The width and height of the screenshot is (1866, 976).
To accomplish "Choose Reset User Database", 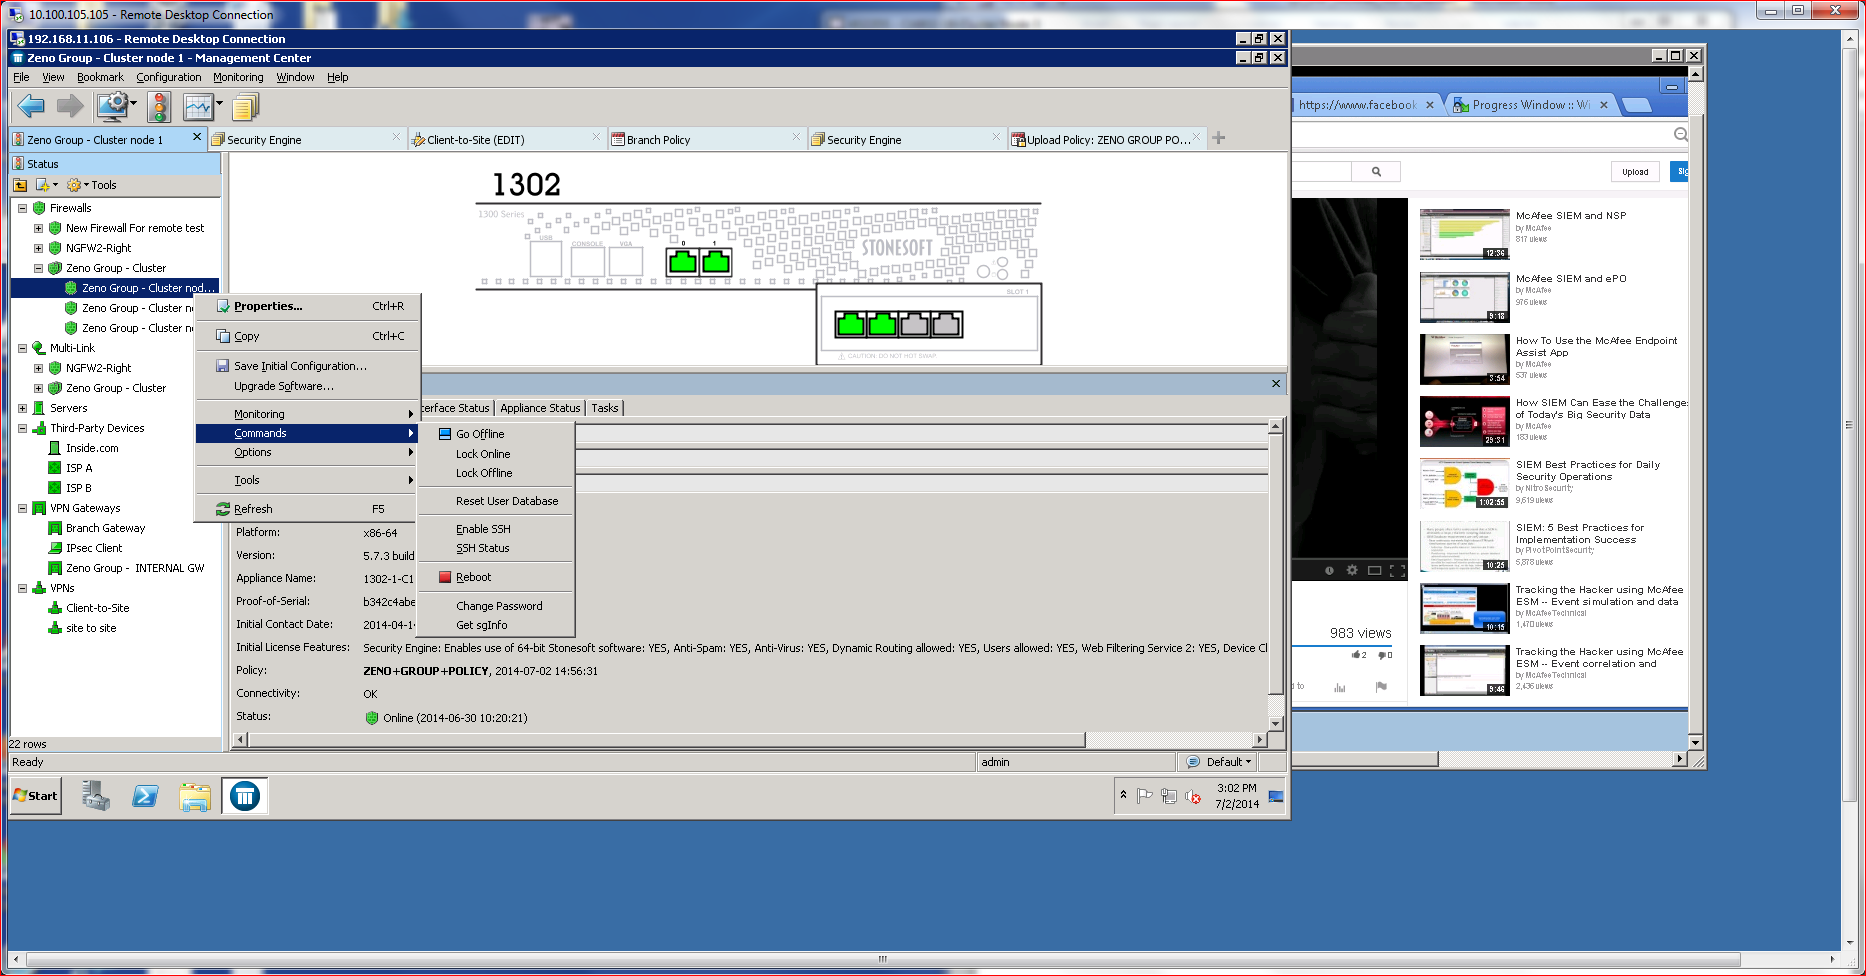I will tap(496, 501).
